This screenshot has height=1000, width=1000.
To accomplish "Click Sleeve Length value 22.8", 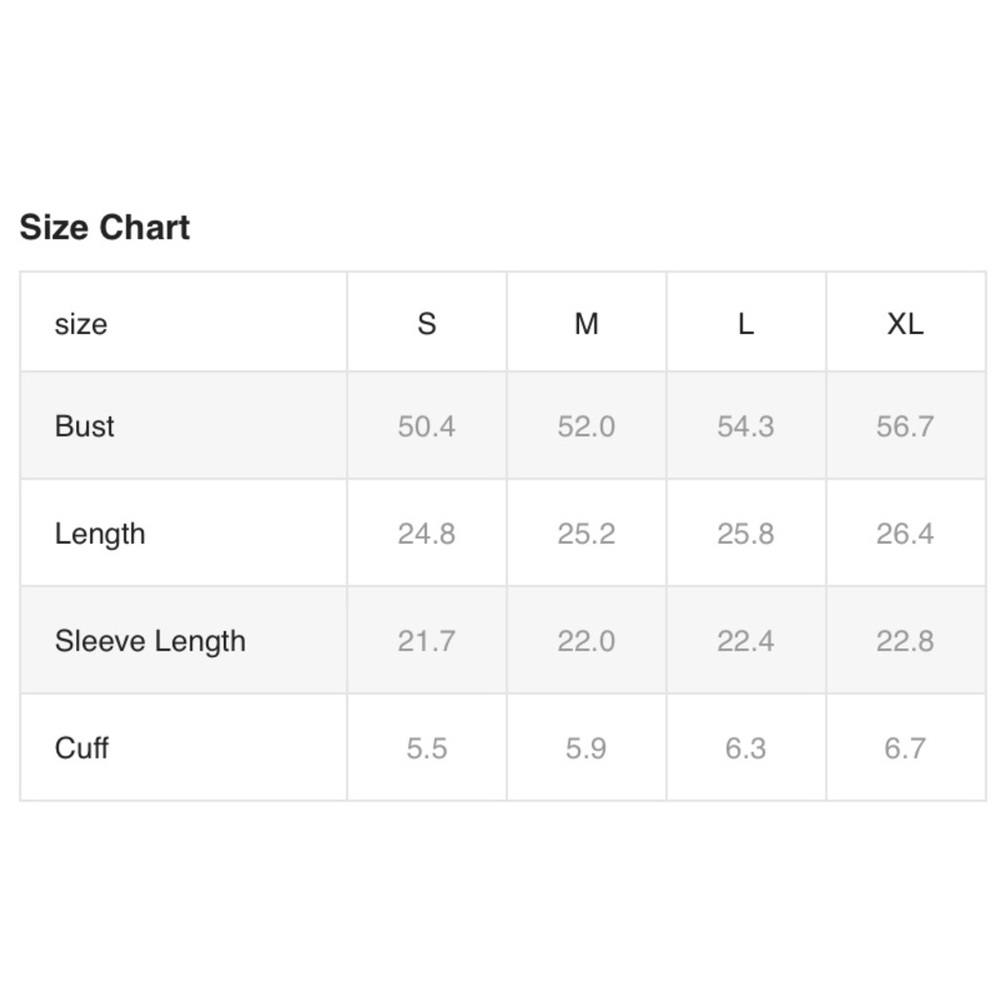I will (905, 641).
